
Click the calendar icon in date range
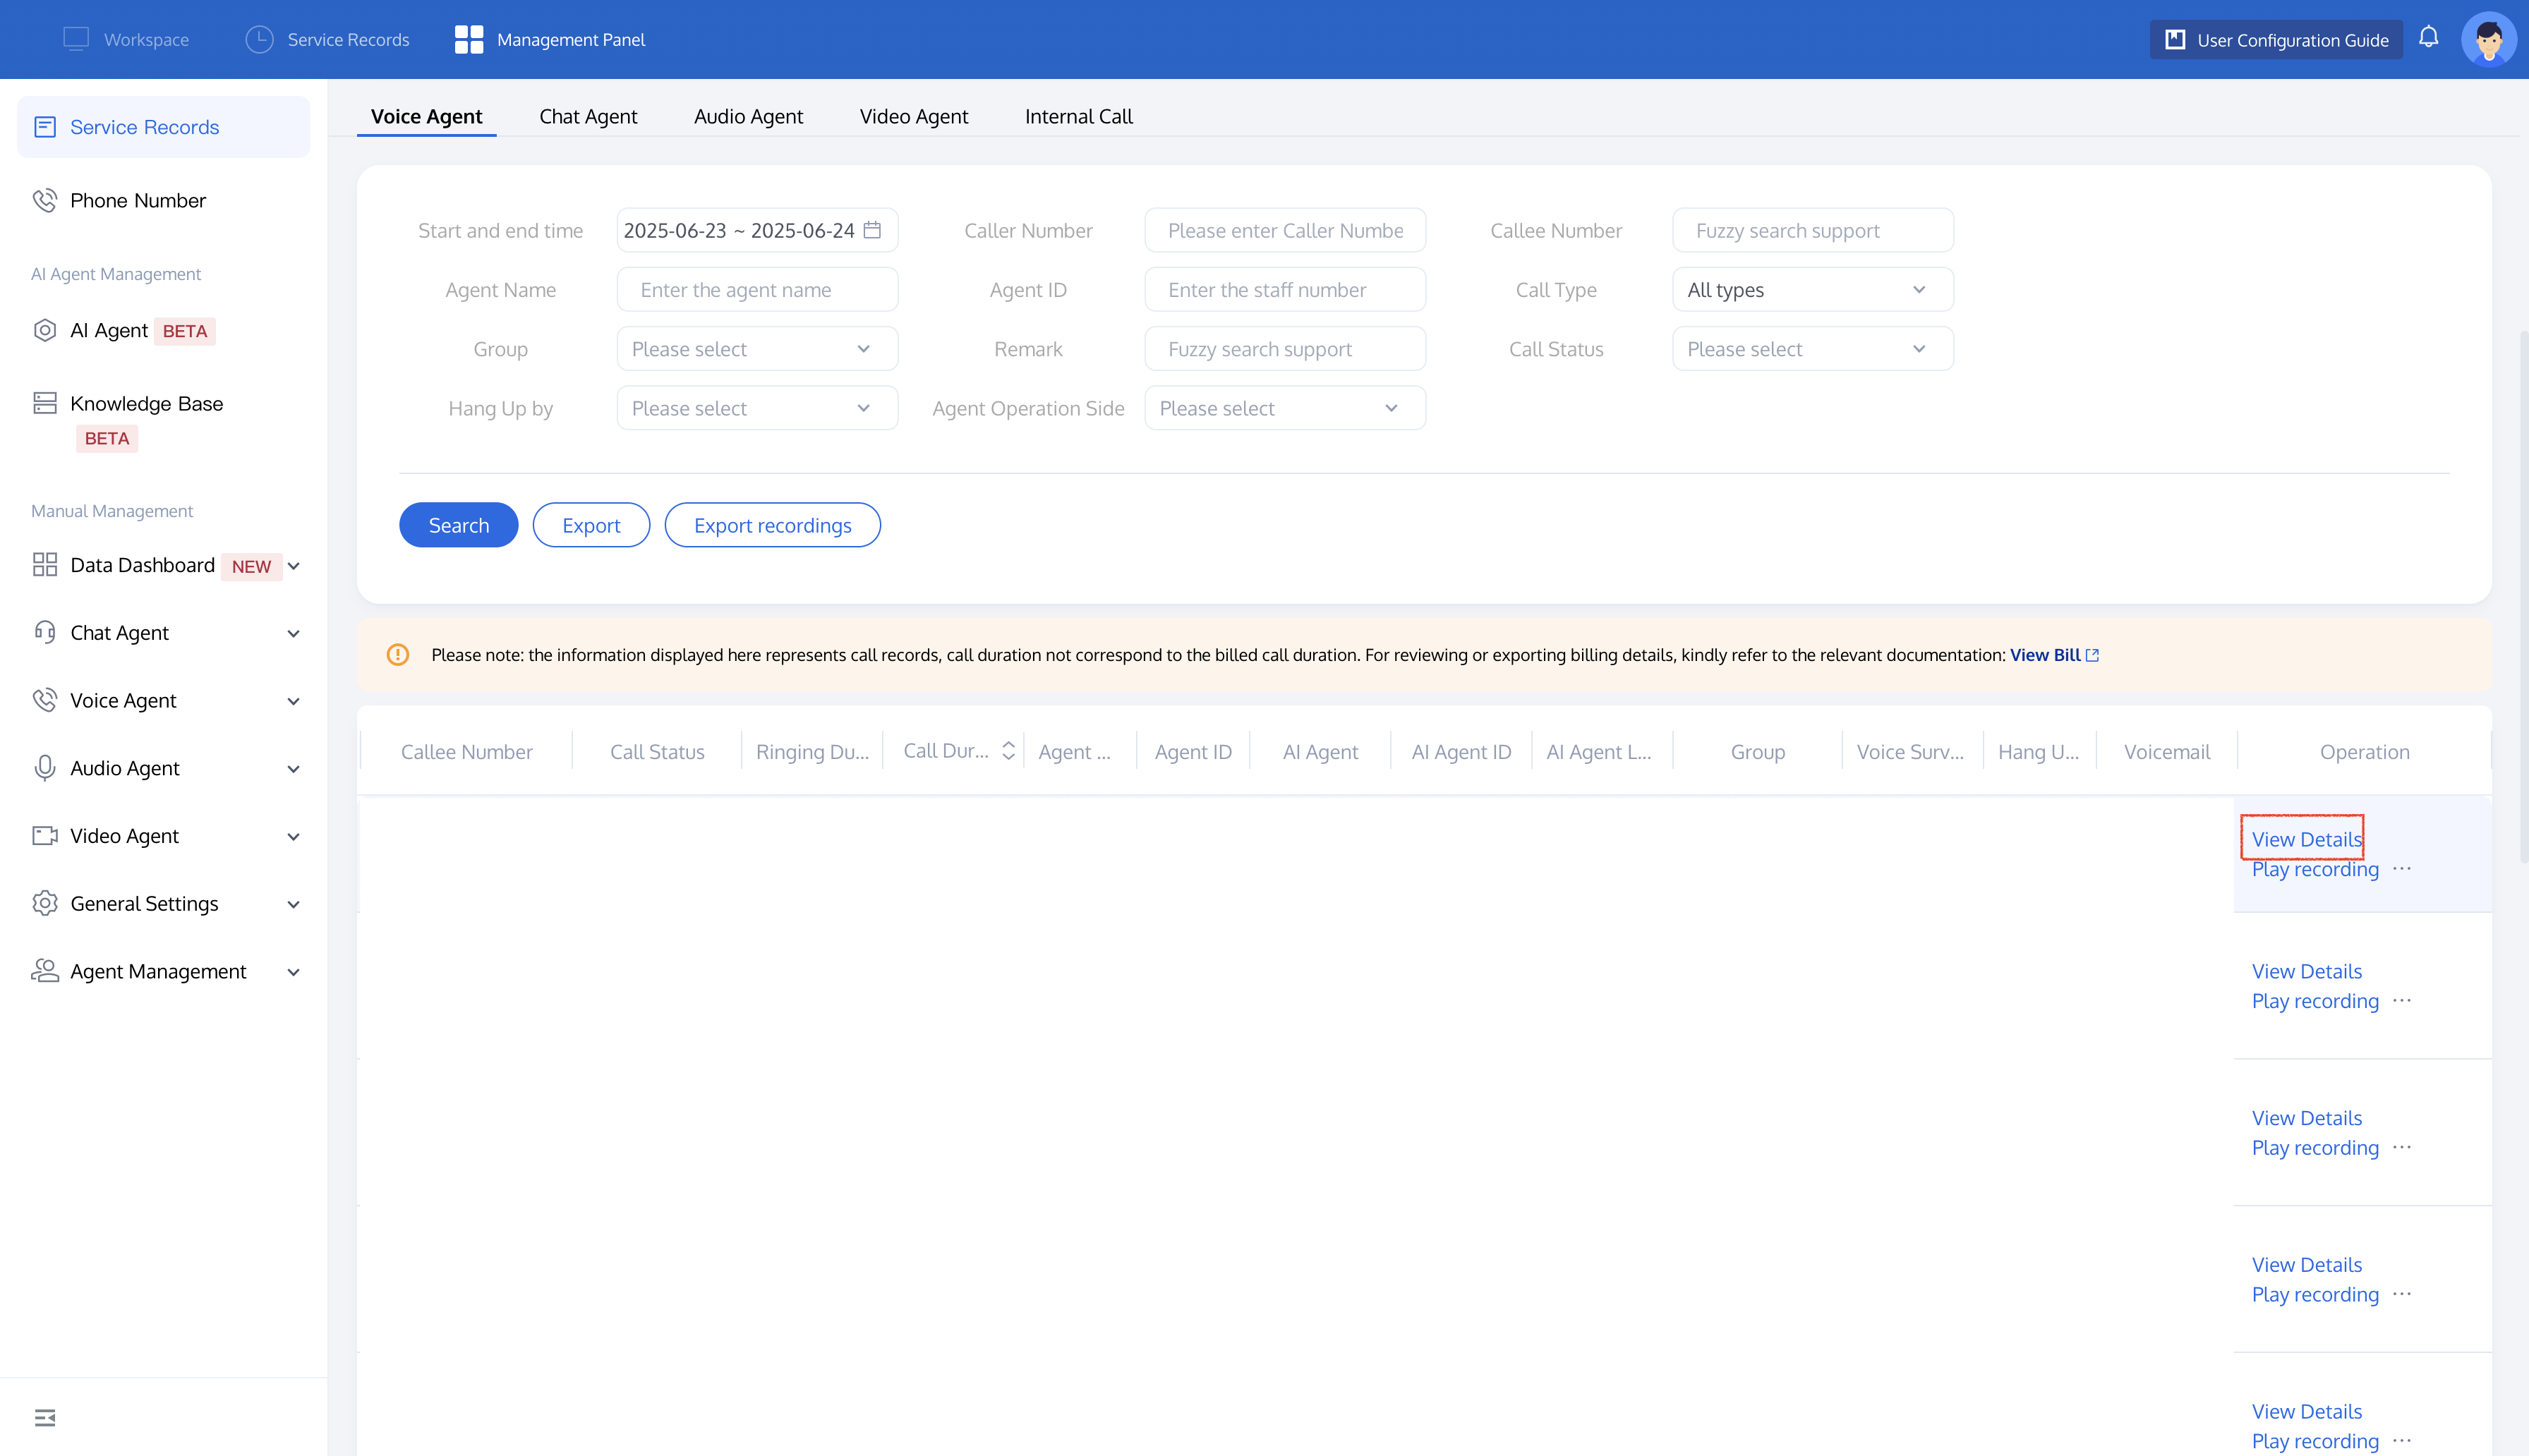(872, 230)
